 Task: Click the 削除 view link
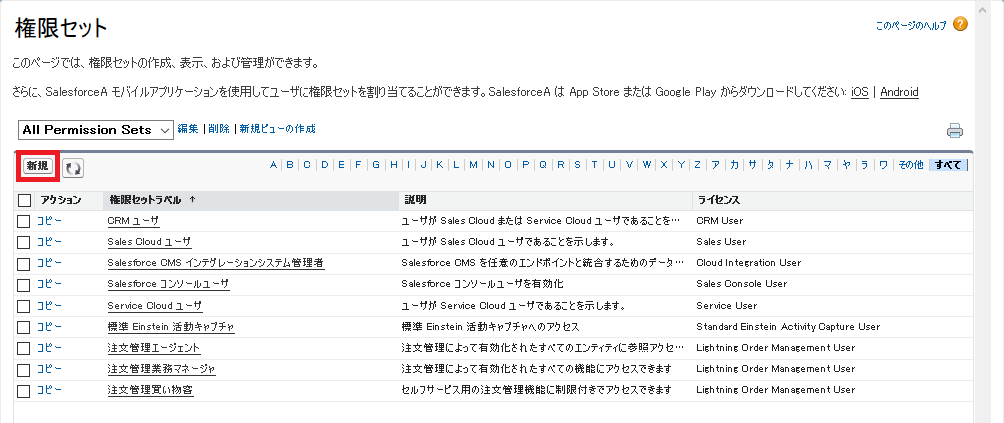(219, 129)
